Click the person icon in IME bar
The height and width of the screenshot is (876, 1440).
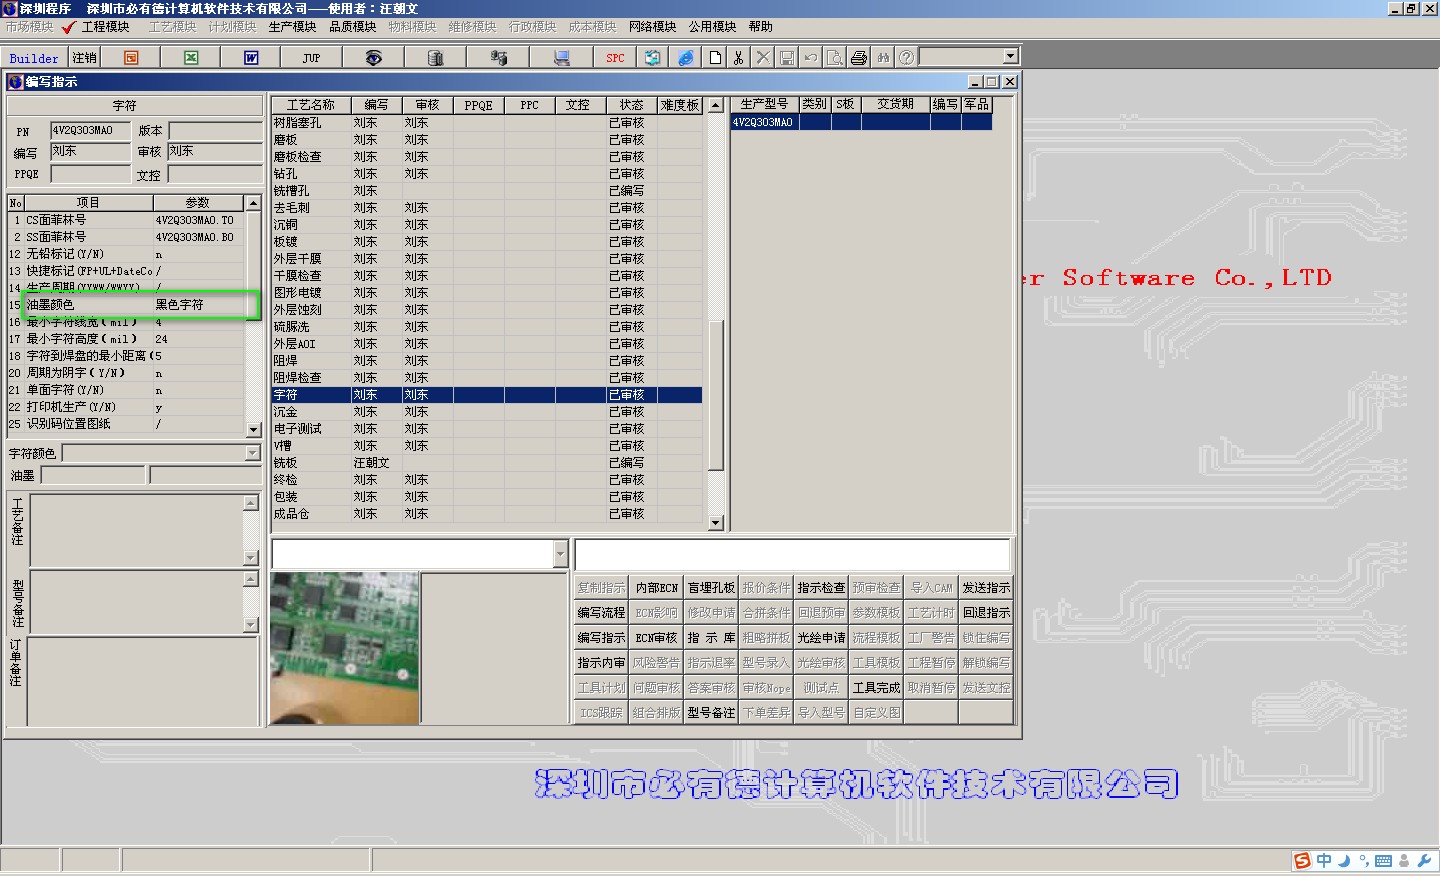point(1404,861)
